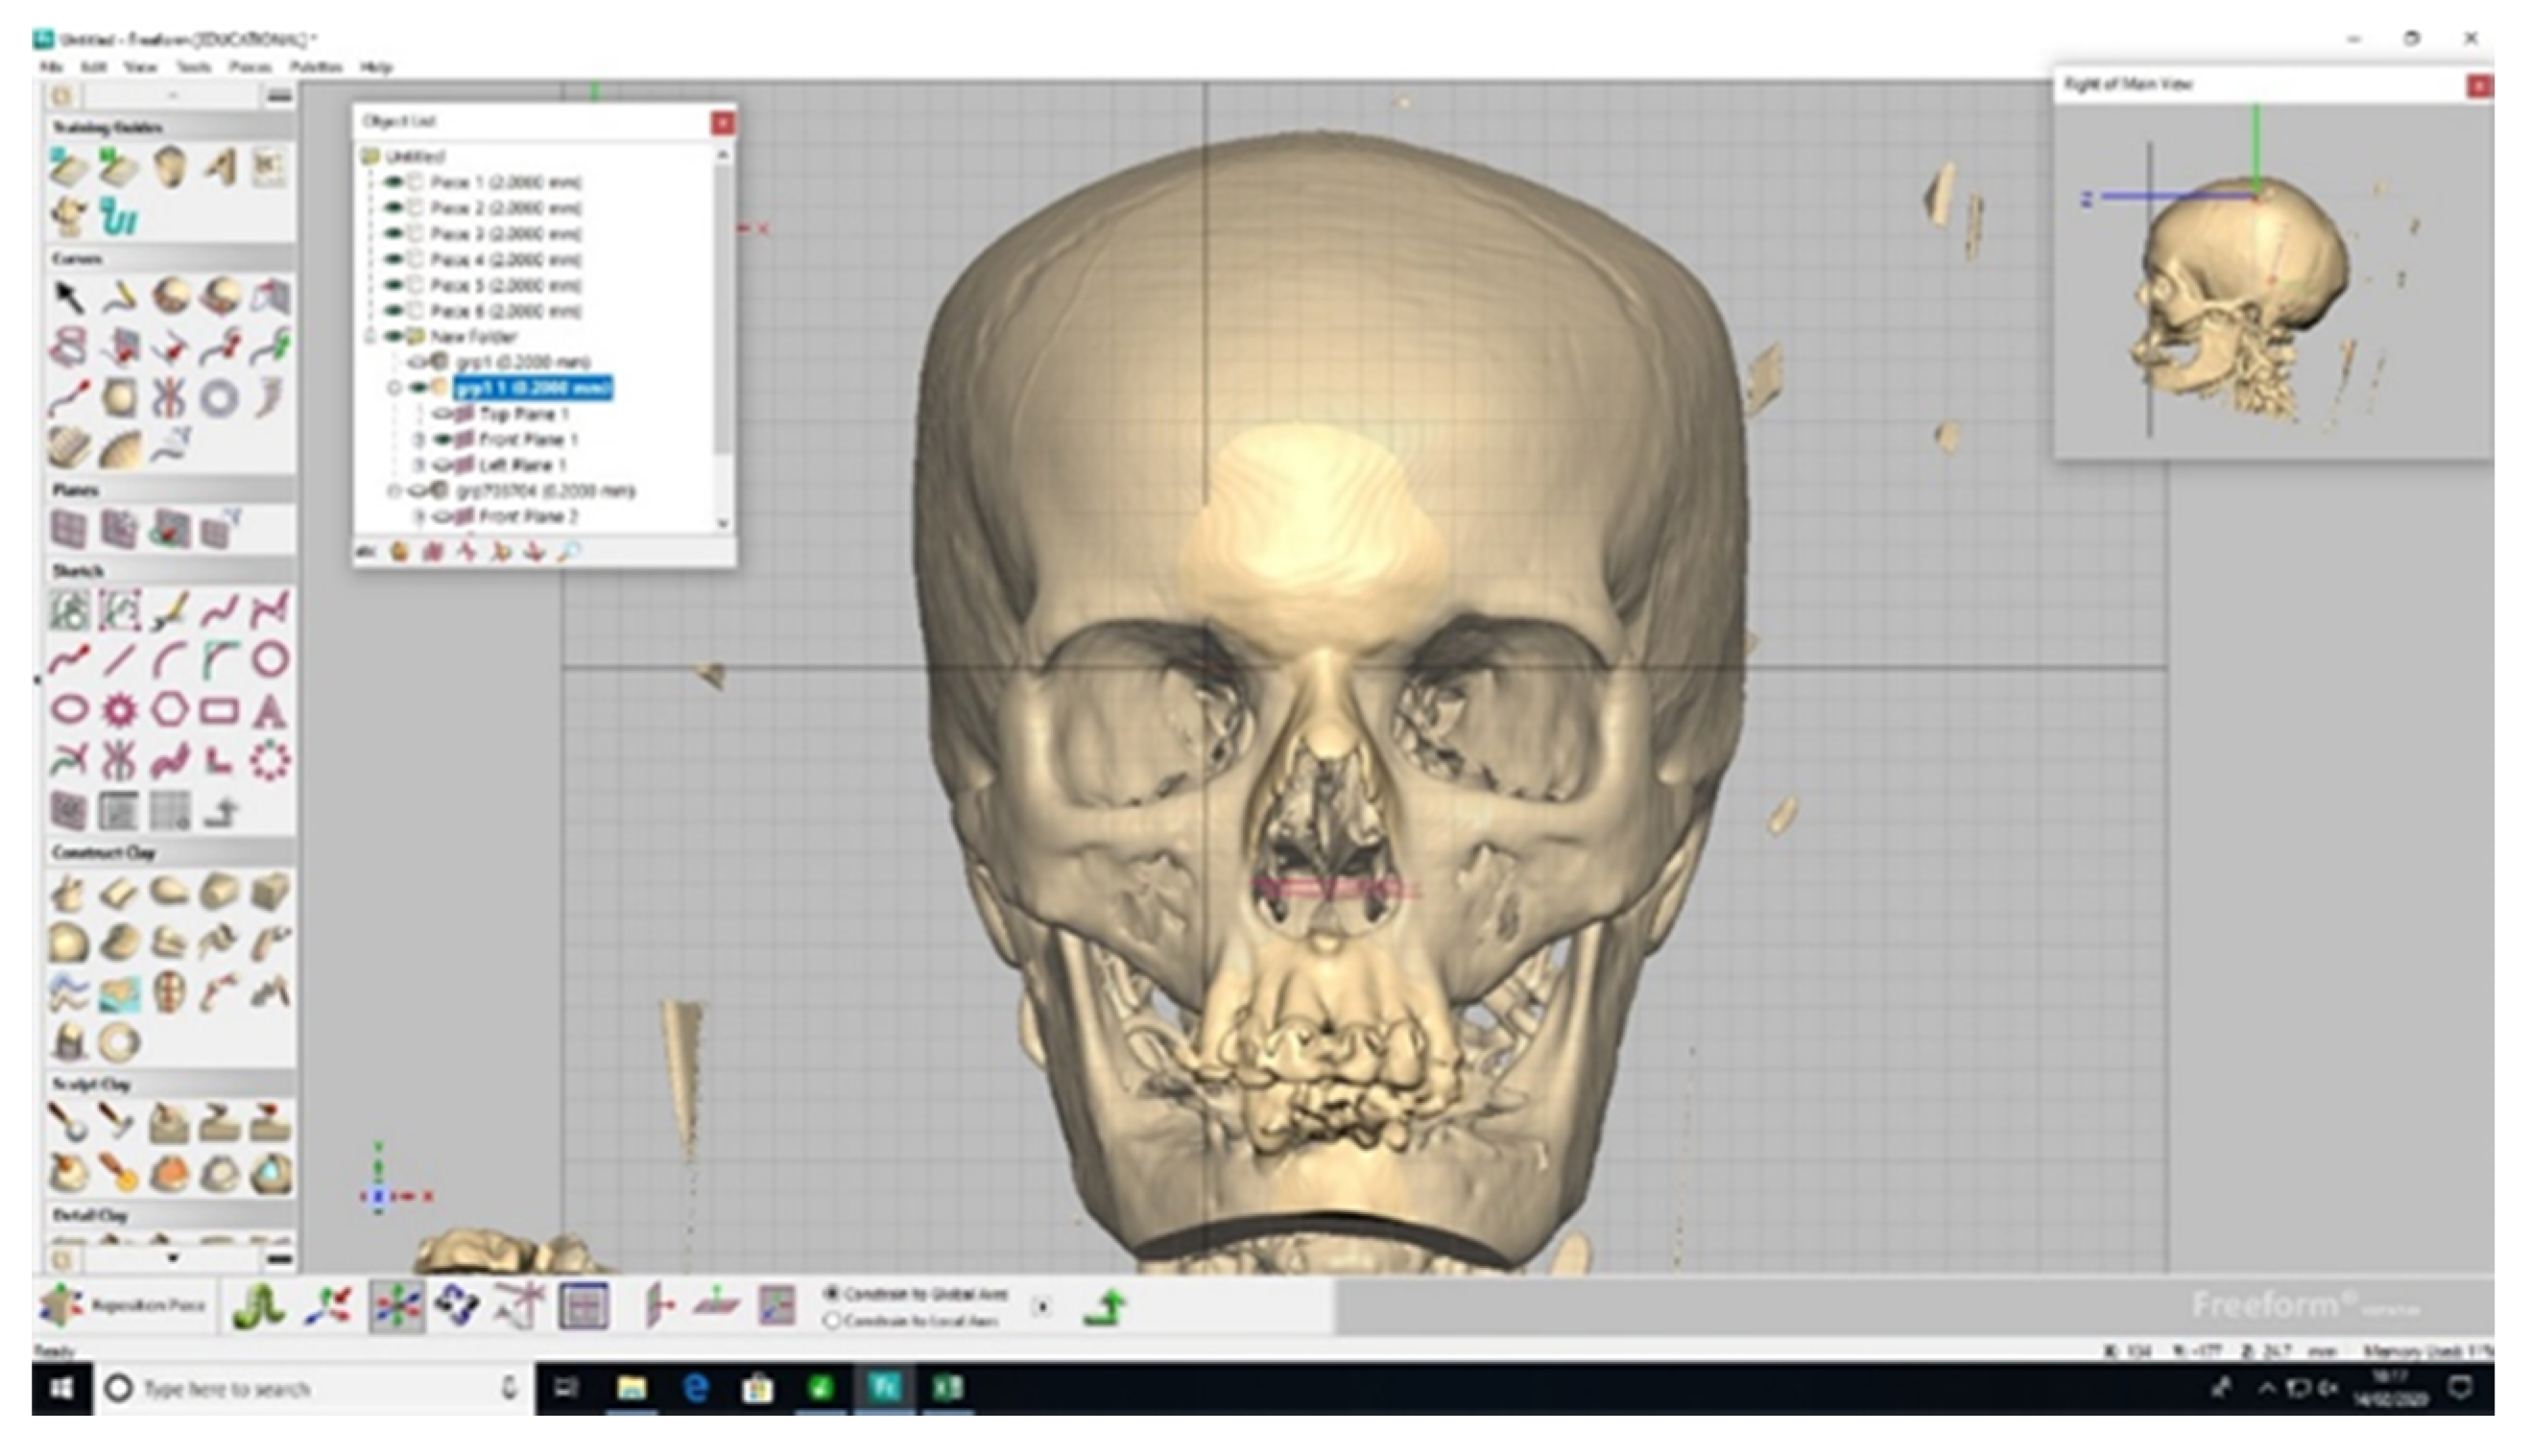Screen dimensions: 2531x1456
Task: Select Constrain to Local Axes radio button
Action: pos(831,1321)
